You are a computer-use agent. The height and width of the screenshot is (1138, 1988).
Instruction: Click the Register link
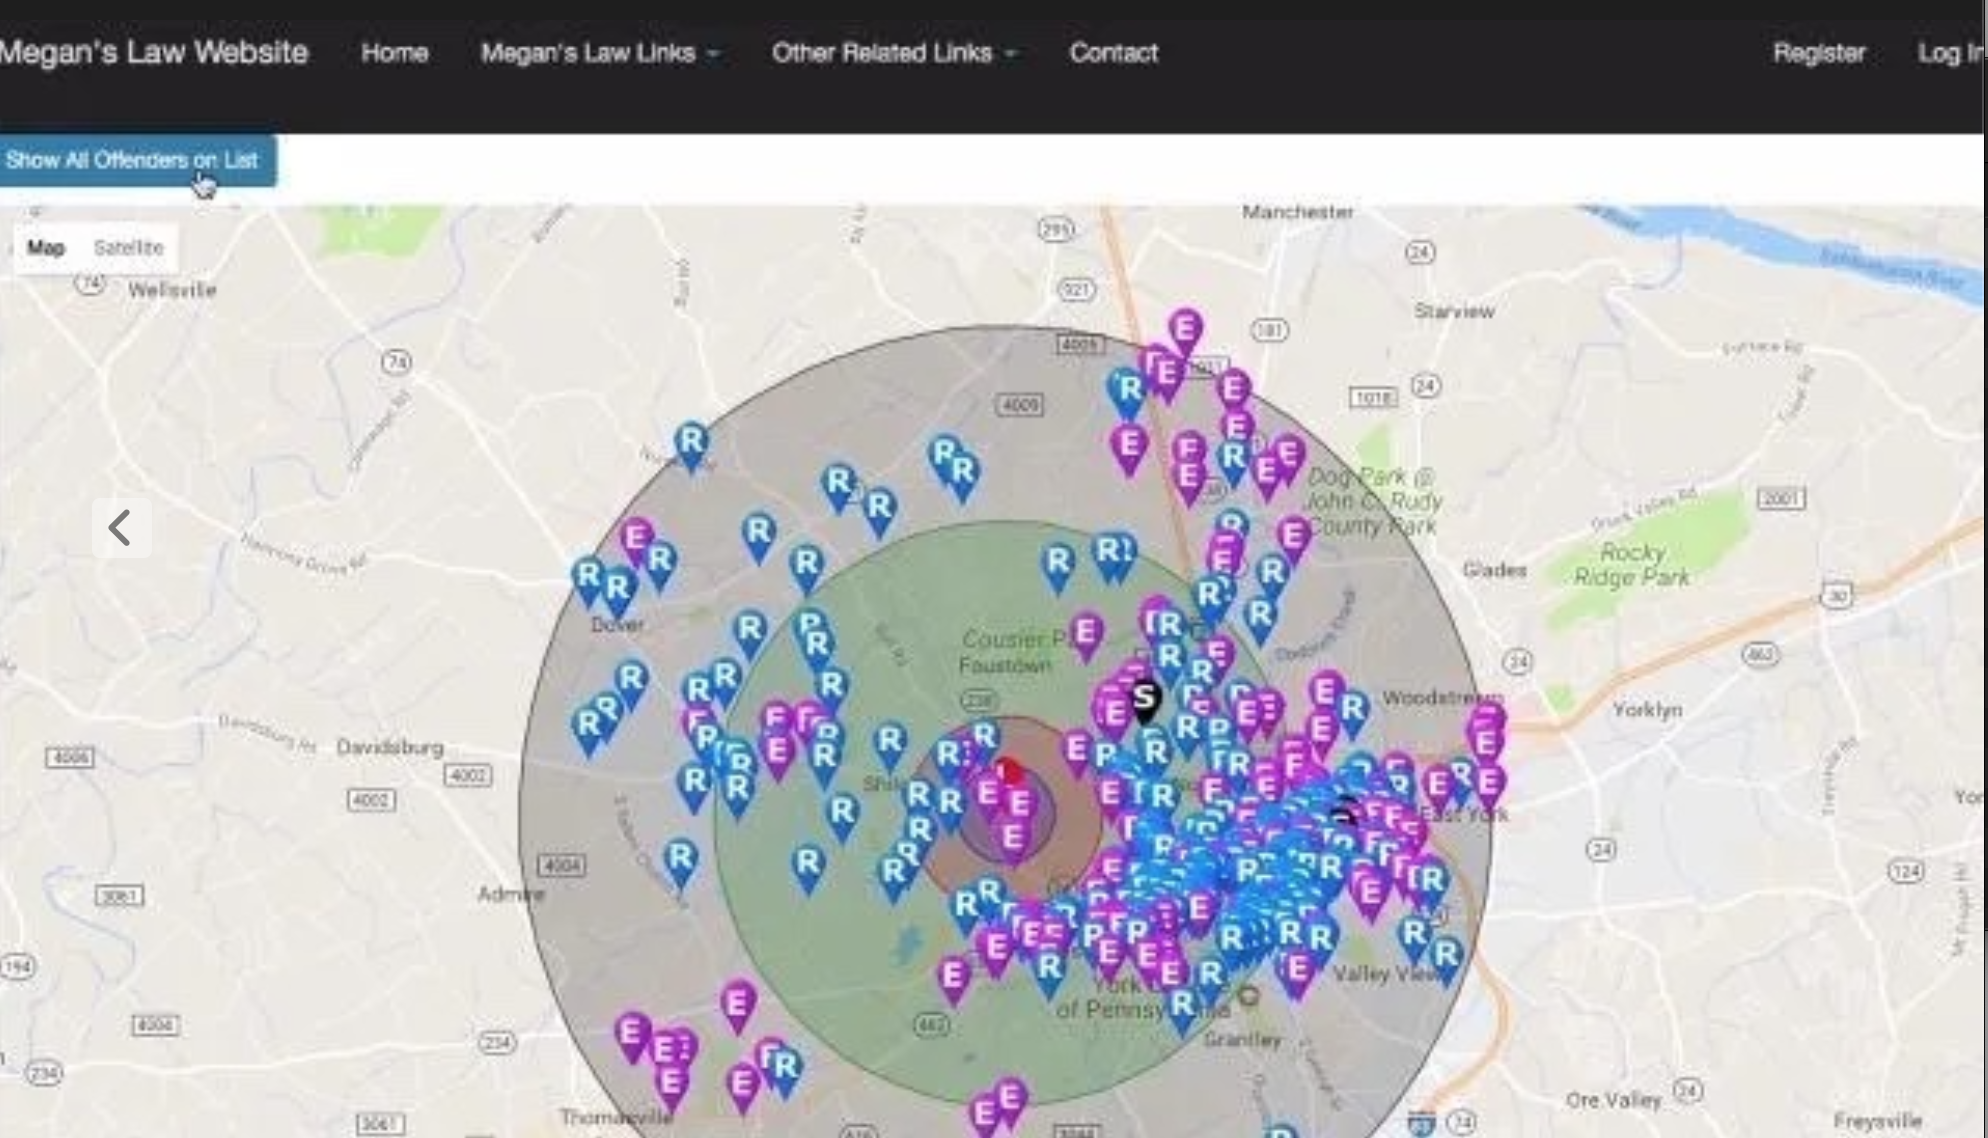click(1819, 53)
